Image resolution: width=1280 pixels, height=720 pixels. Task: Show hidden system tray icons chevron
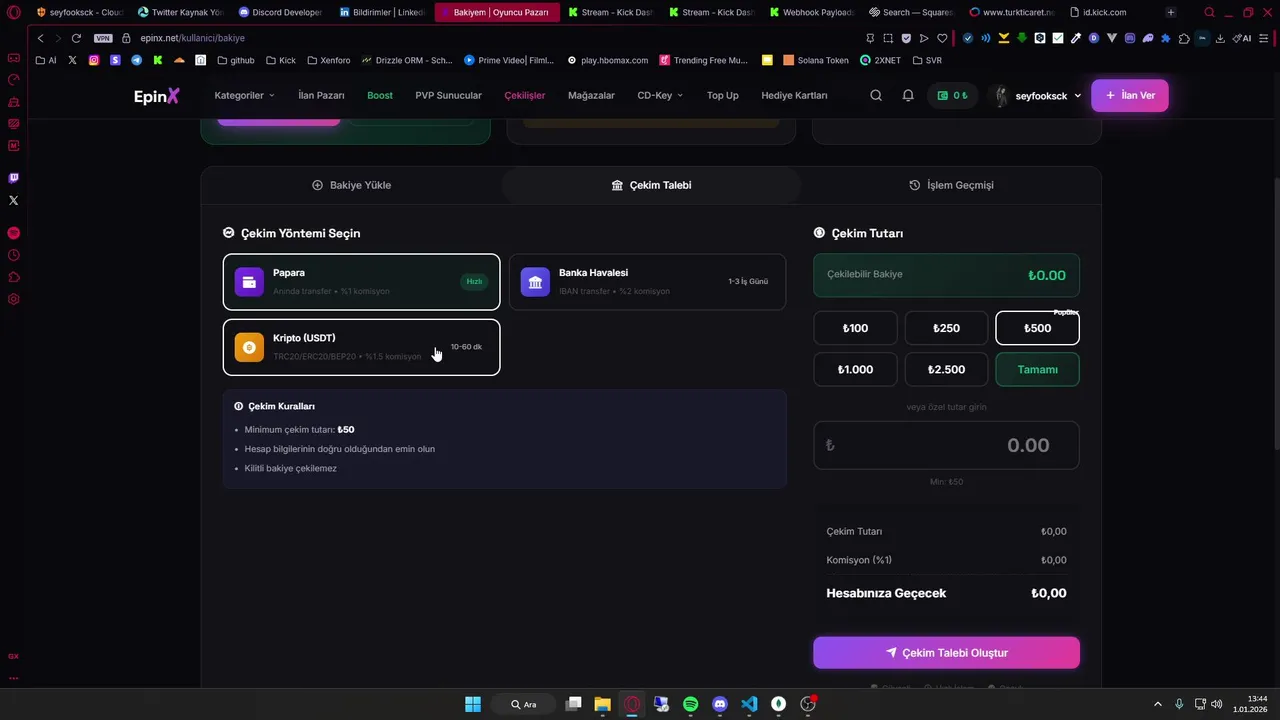click(1158, 704)
